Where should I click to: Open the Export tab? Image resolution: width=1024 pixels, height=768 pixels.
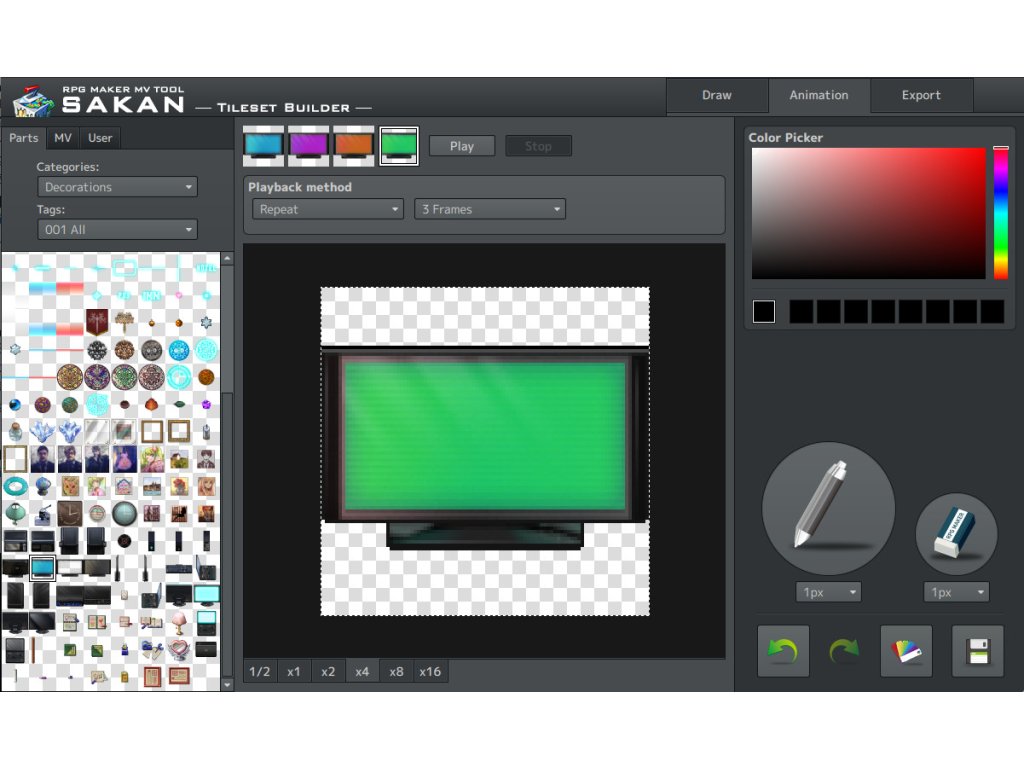921,95
